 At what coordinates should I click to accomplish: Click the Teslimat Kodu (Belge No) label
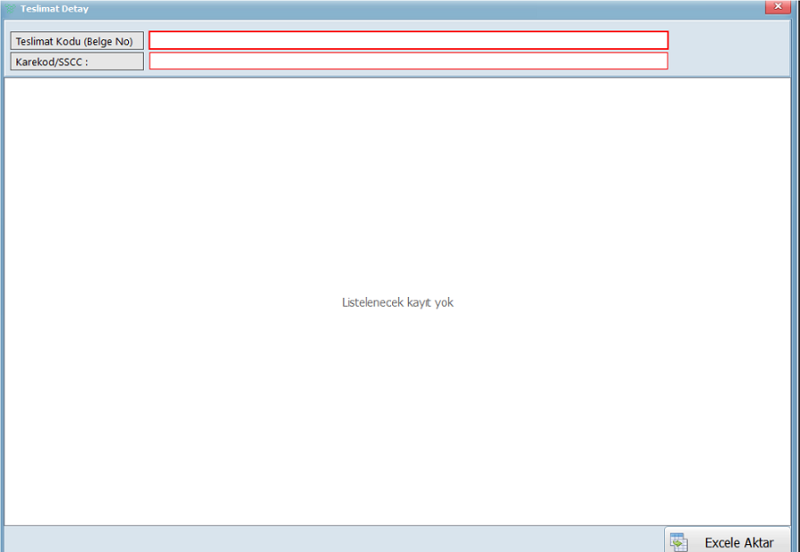coord(76,41)
